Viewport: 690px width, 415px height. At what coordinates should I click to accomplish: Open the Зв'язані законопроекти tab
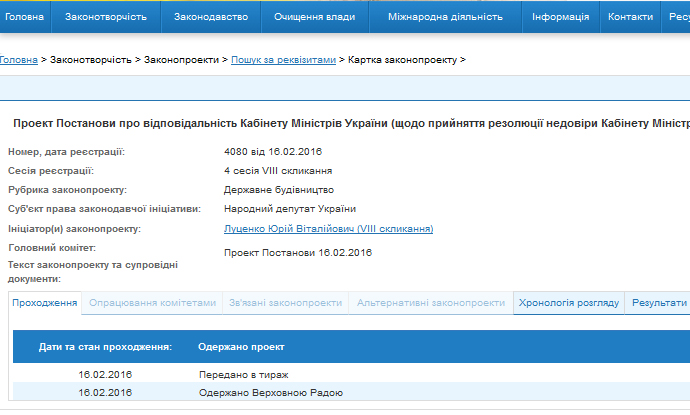(285, 303)
